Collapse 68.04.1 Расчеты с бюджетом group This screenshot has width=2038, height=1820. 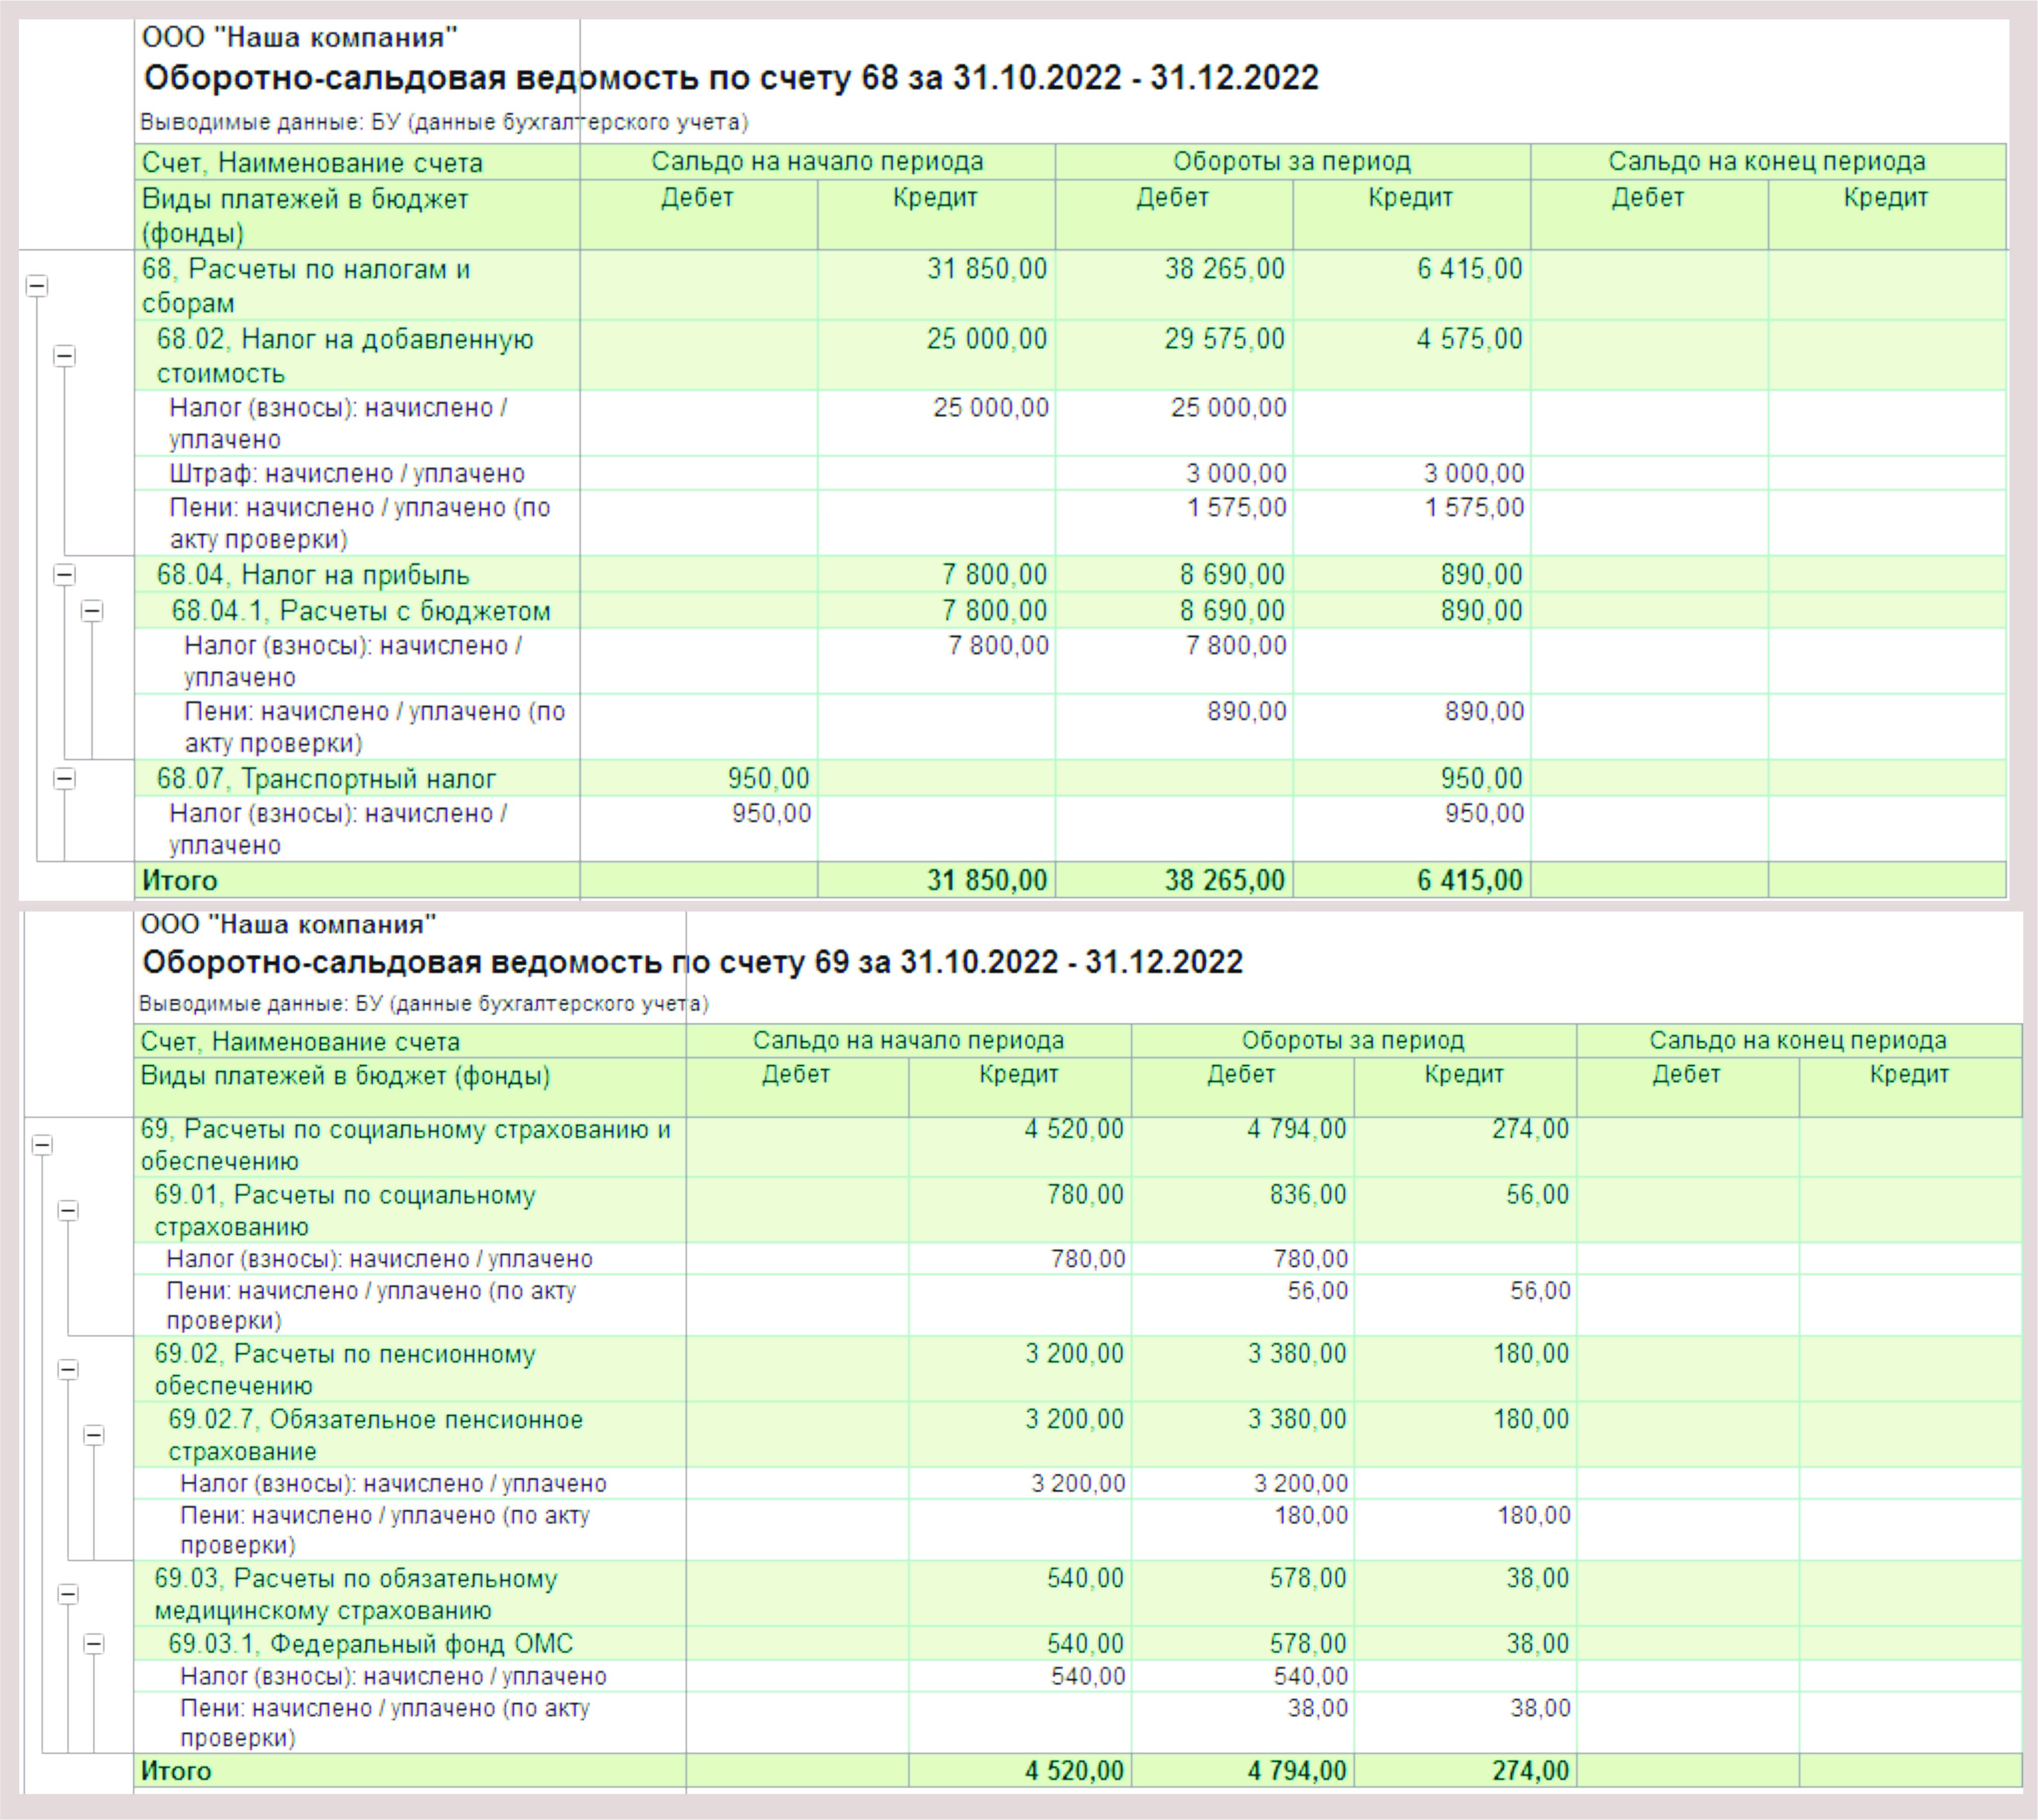pyautogui.click(x=92, y=611)
